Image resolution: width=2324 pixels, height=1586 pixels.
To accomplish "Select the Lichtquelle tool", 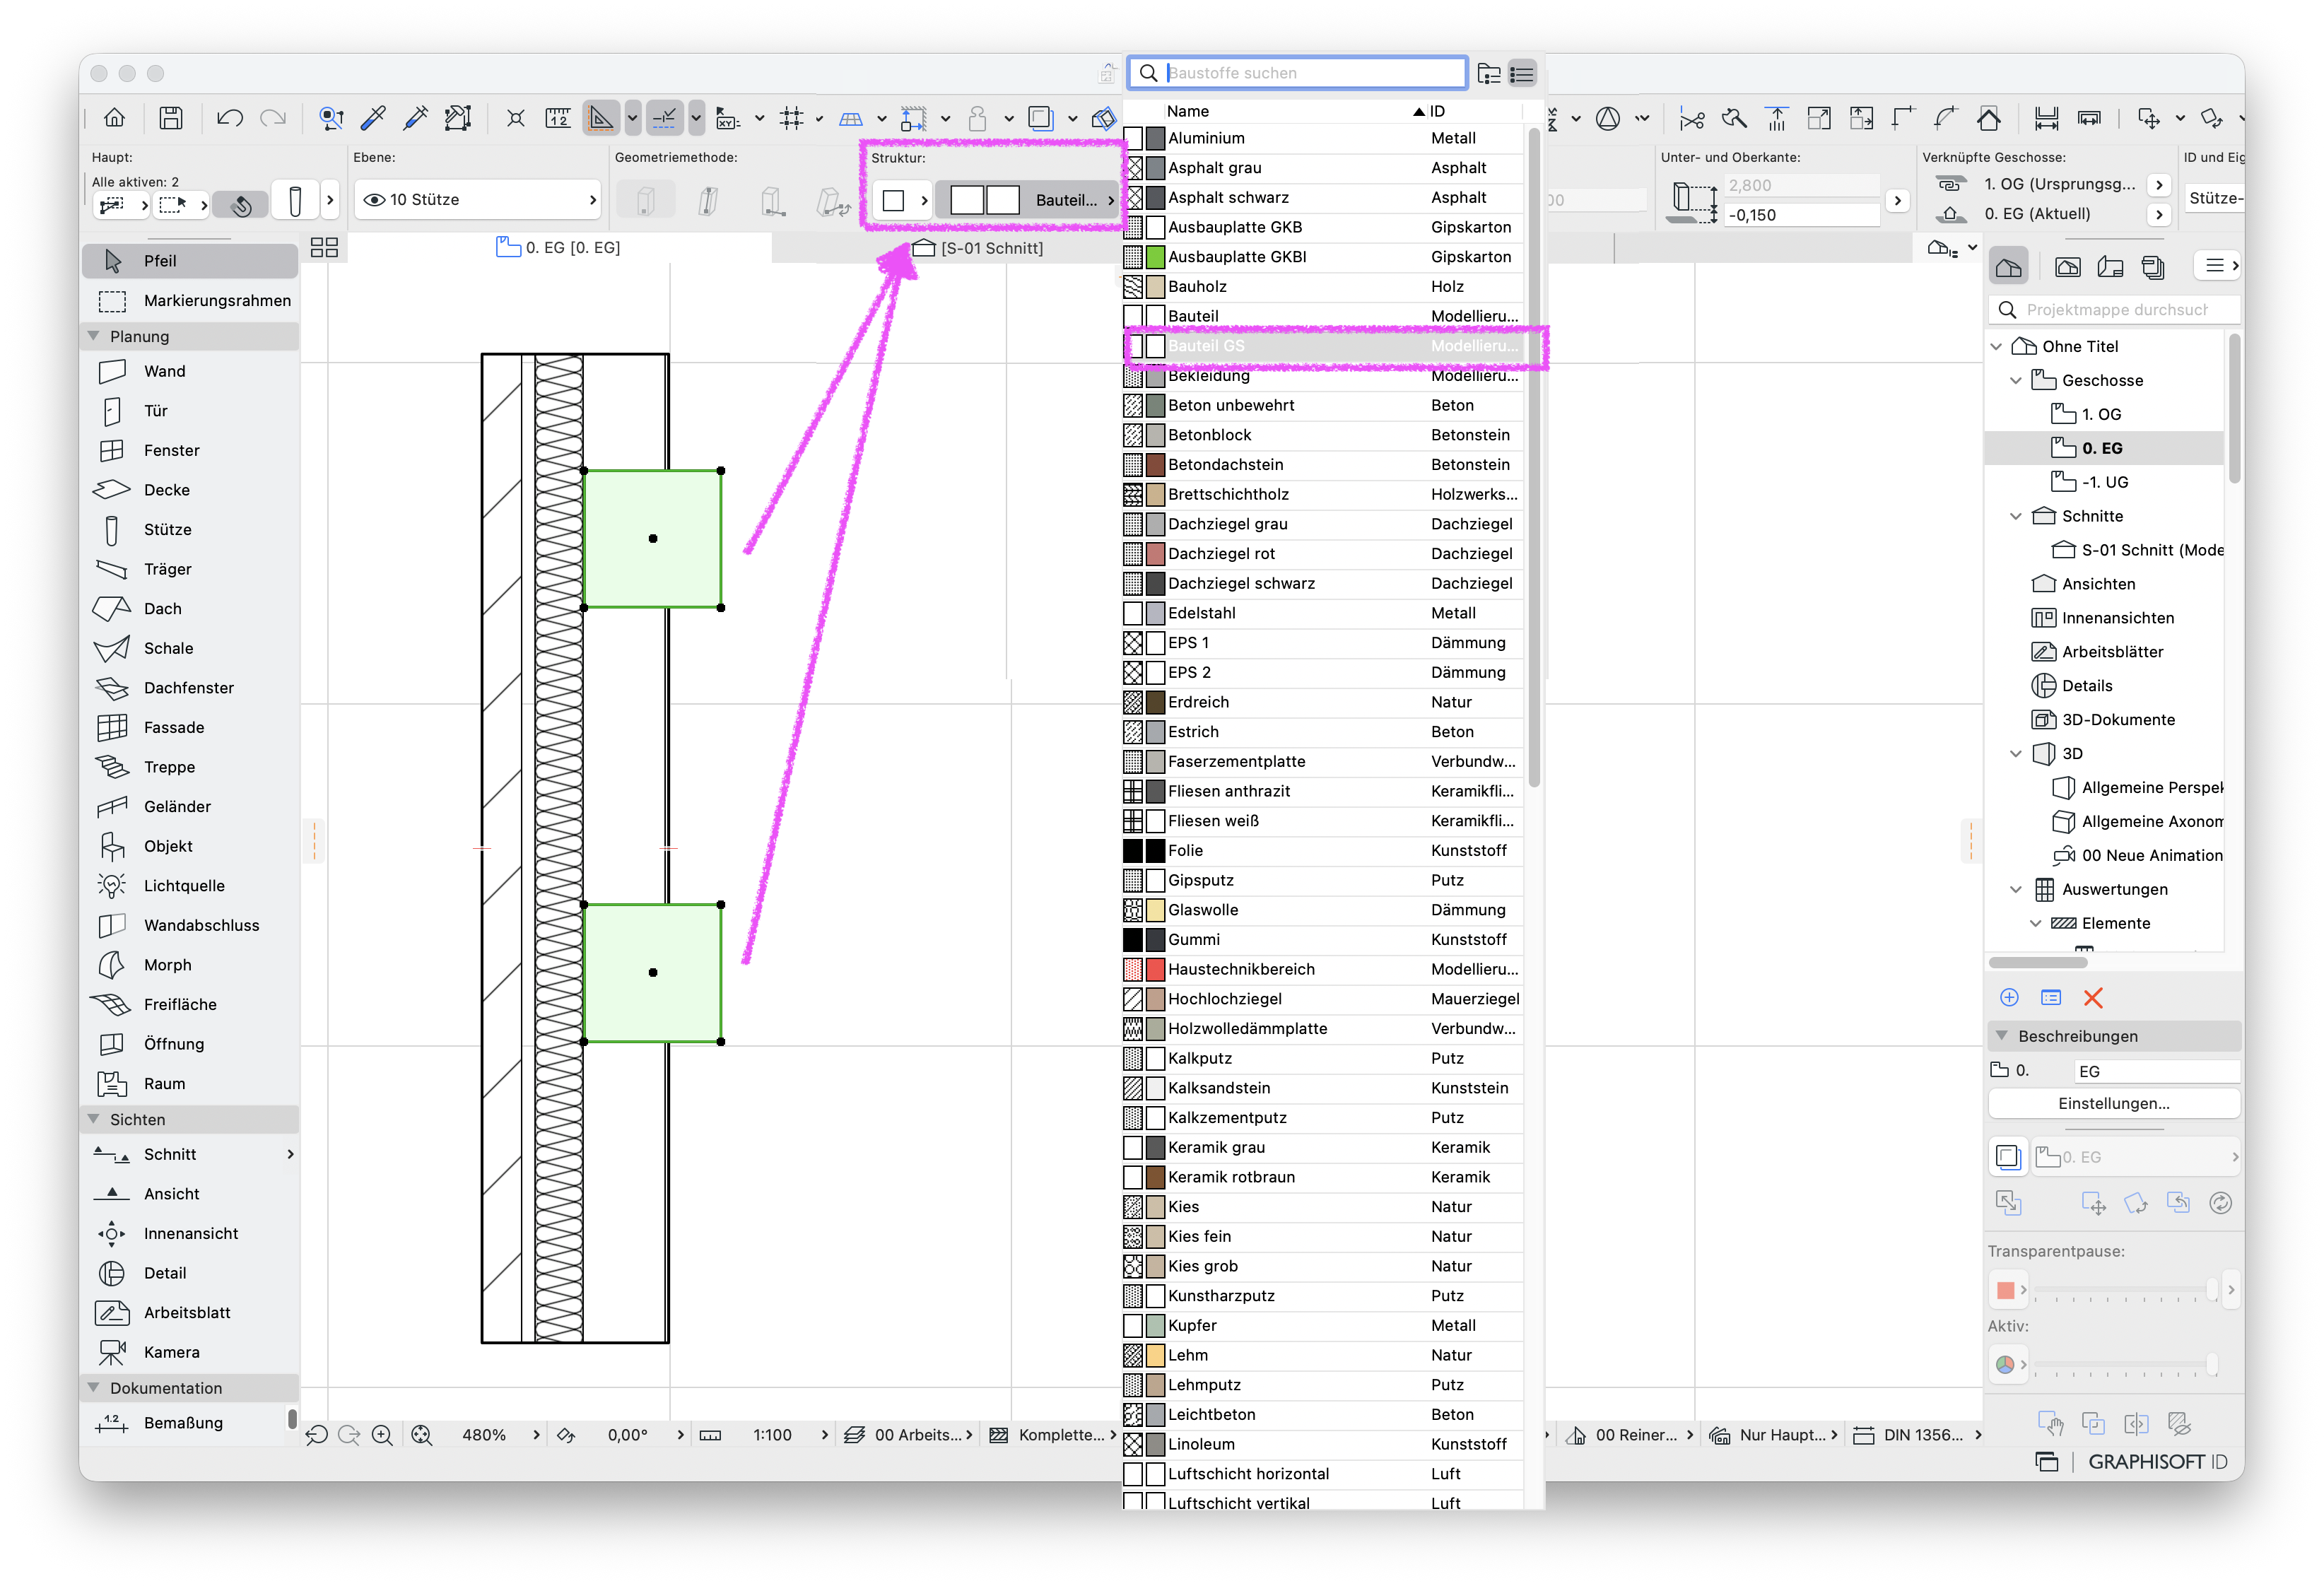I will (x=190, y=886).
